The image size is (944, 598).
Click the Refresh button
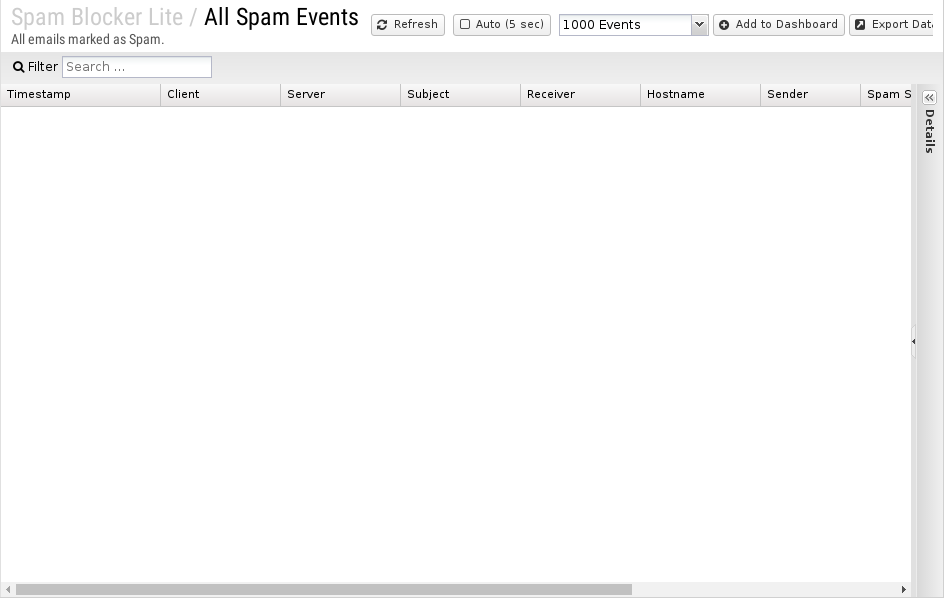[408, 25]
